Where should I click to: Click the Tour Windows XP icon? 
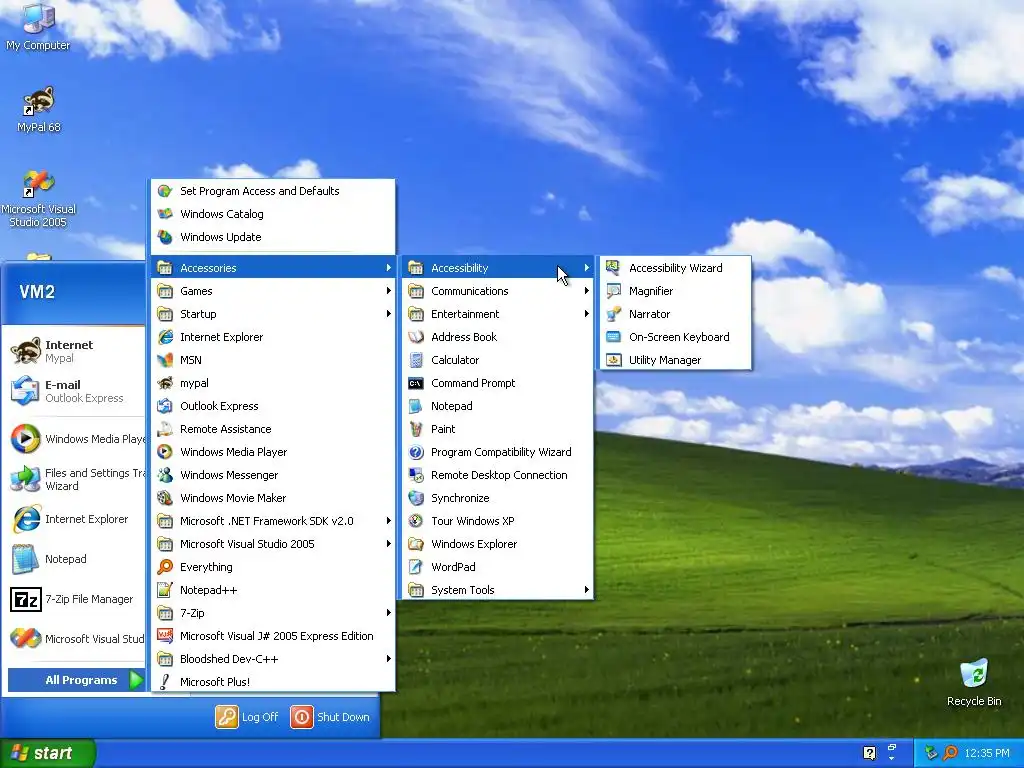[415, 521]
